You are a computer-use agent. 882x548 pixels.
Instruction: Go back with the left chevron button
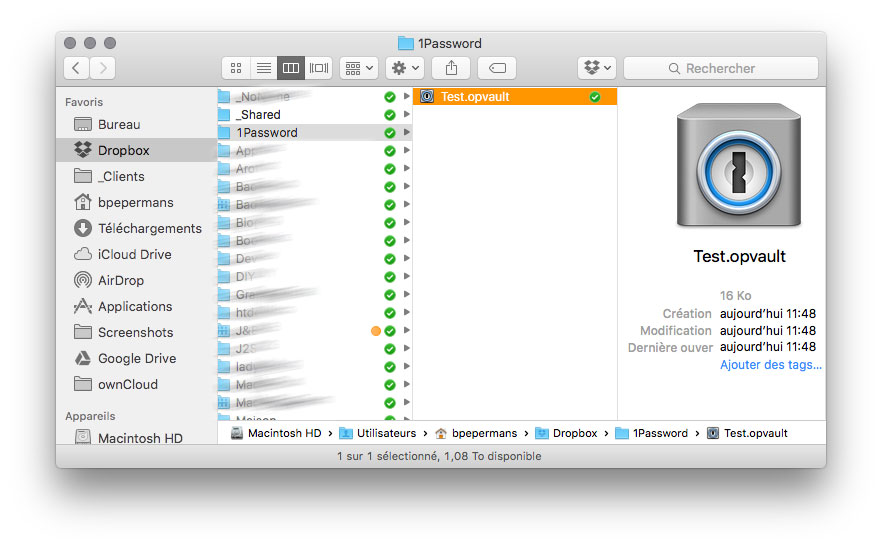76,68
